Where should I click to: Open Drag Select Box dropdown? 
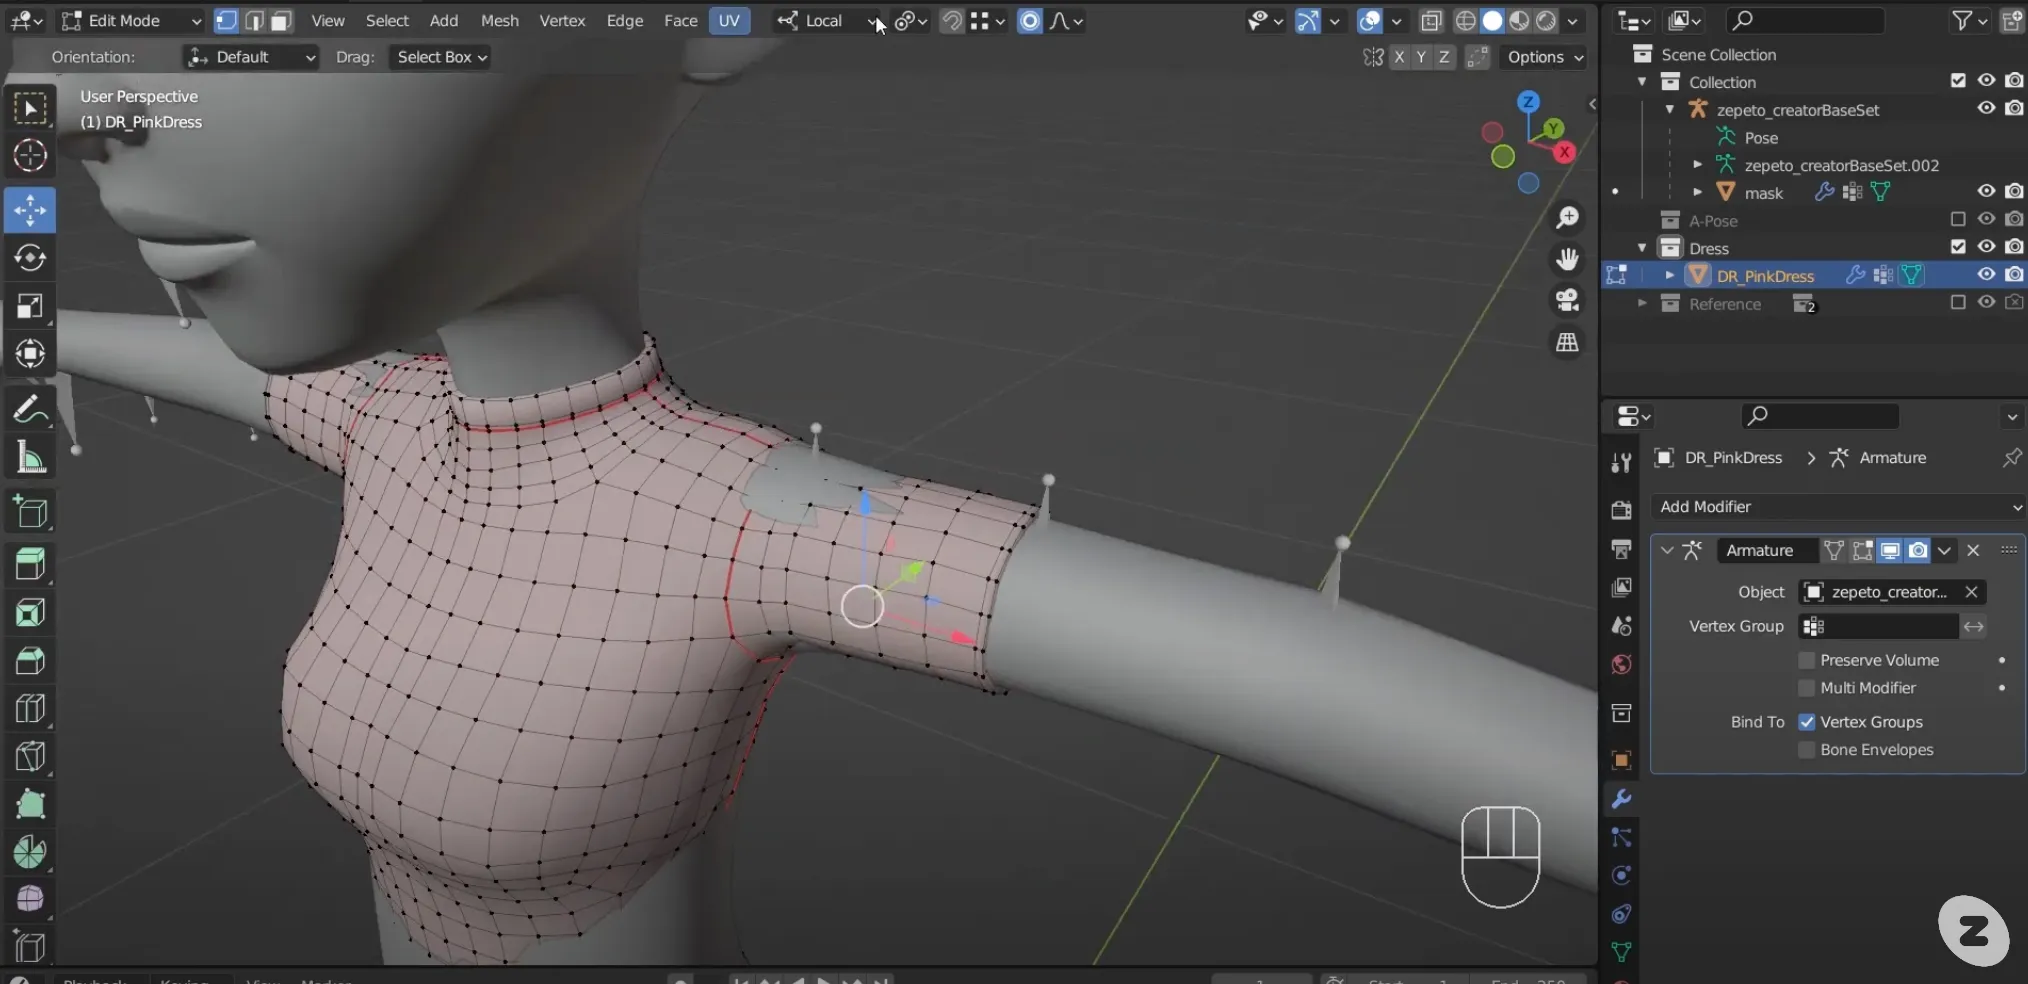pyautogui.click(x=441, y=57)
